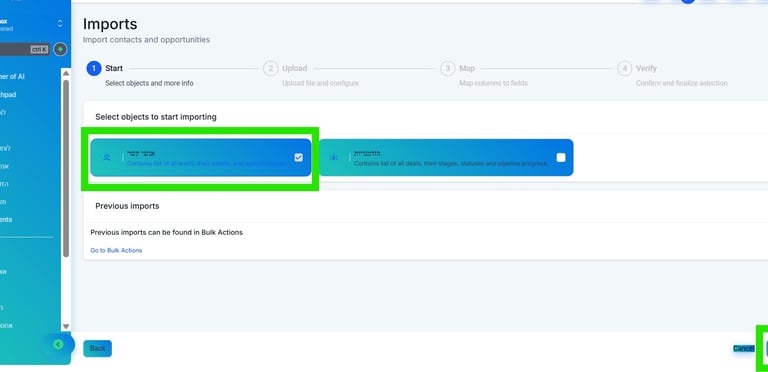Click the sidebar scrollbar thumb

coord(66,168)
